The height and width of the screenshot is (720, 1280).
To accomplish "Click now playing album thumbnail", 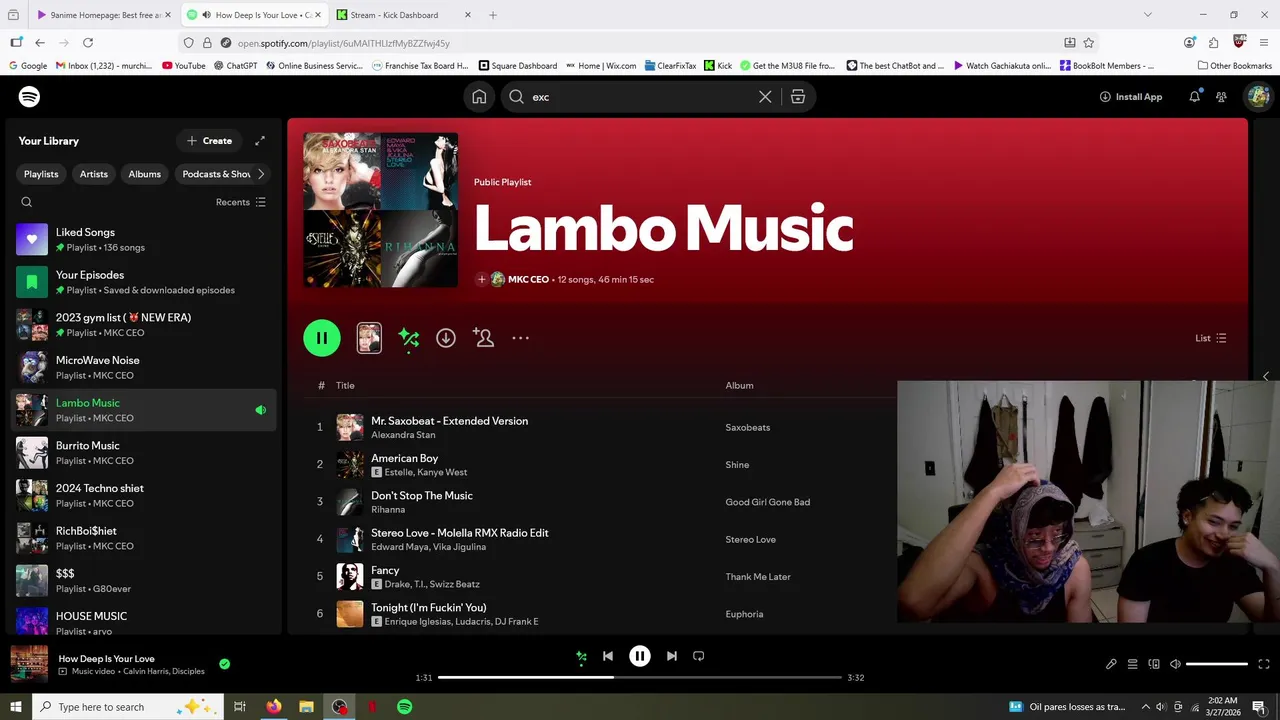I will (29, 664).
